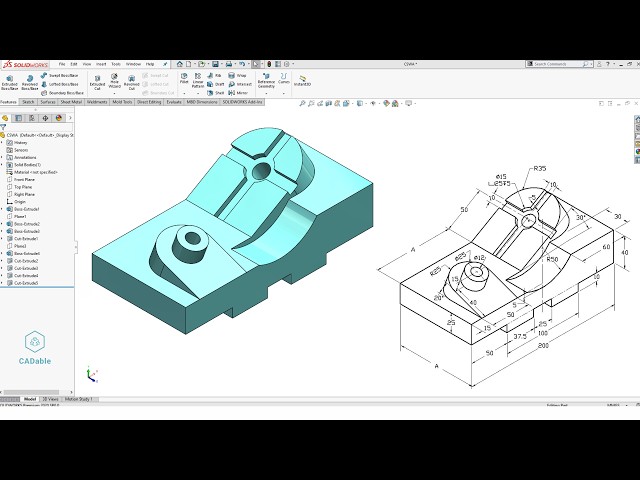Expand the Cut-Extrude5 feature
This screenshot has width=640, height=480.
click(x=2, y=283)
